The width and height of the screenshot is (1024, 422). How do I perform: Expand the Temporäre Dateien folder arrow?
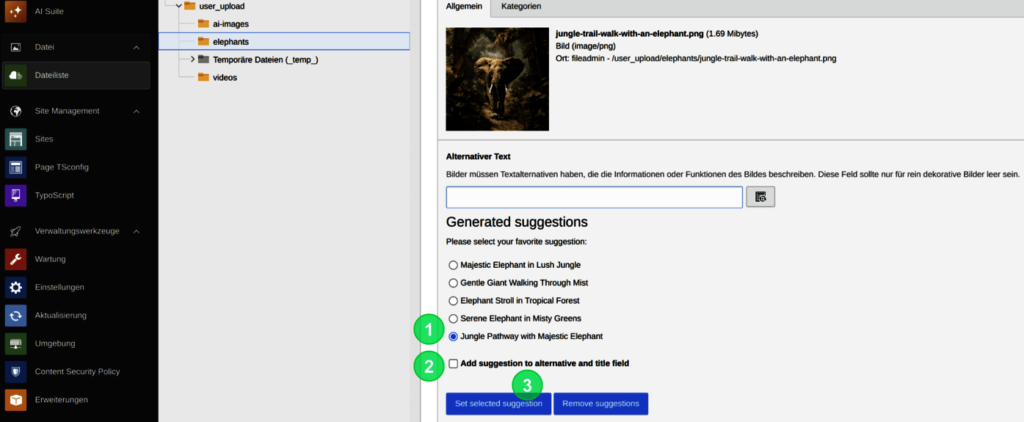click(193, 59)
